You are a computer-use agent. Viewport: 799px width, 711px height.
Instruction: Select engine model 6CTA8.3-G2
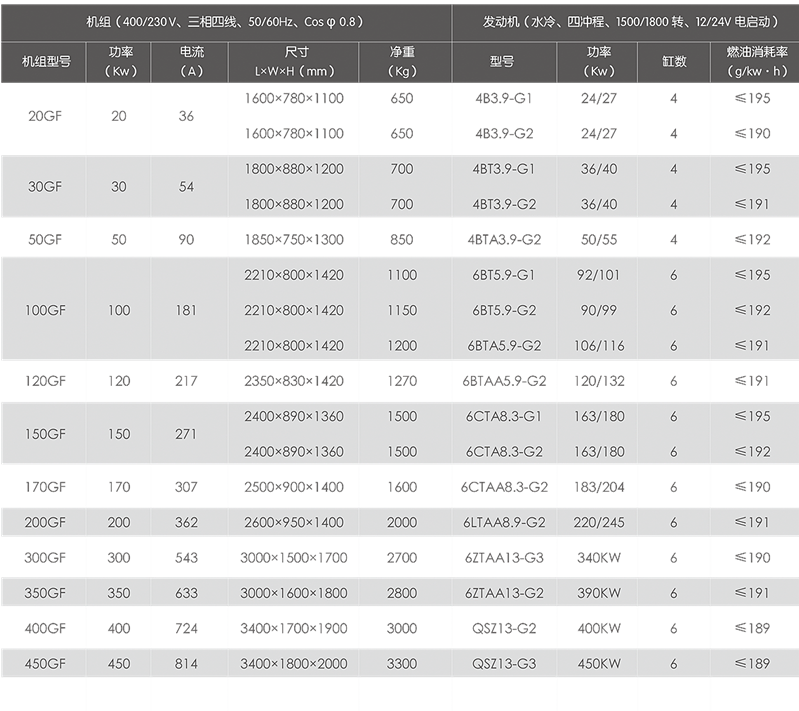click(504, 452)
